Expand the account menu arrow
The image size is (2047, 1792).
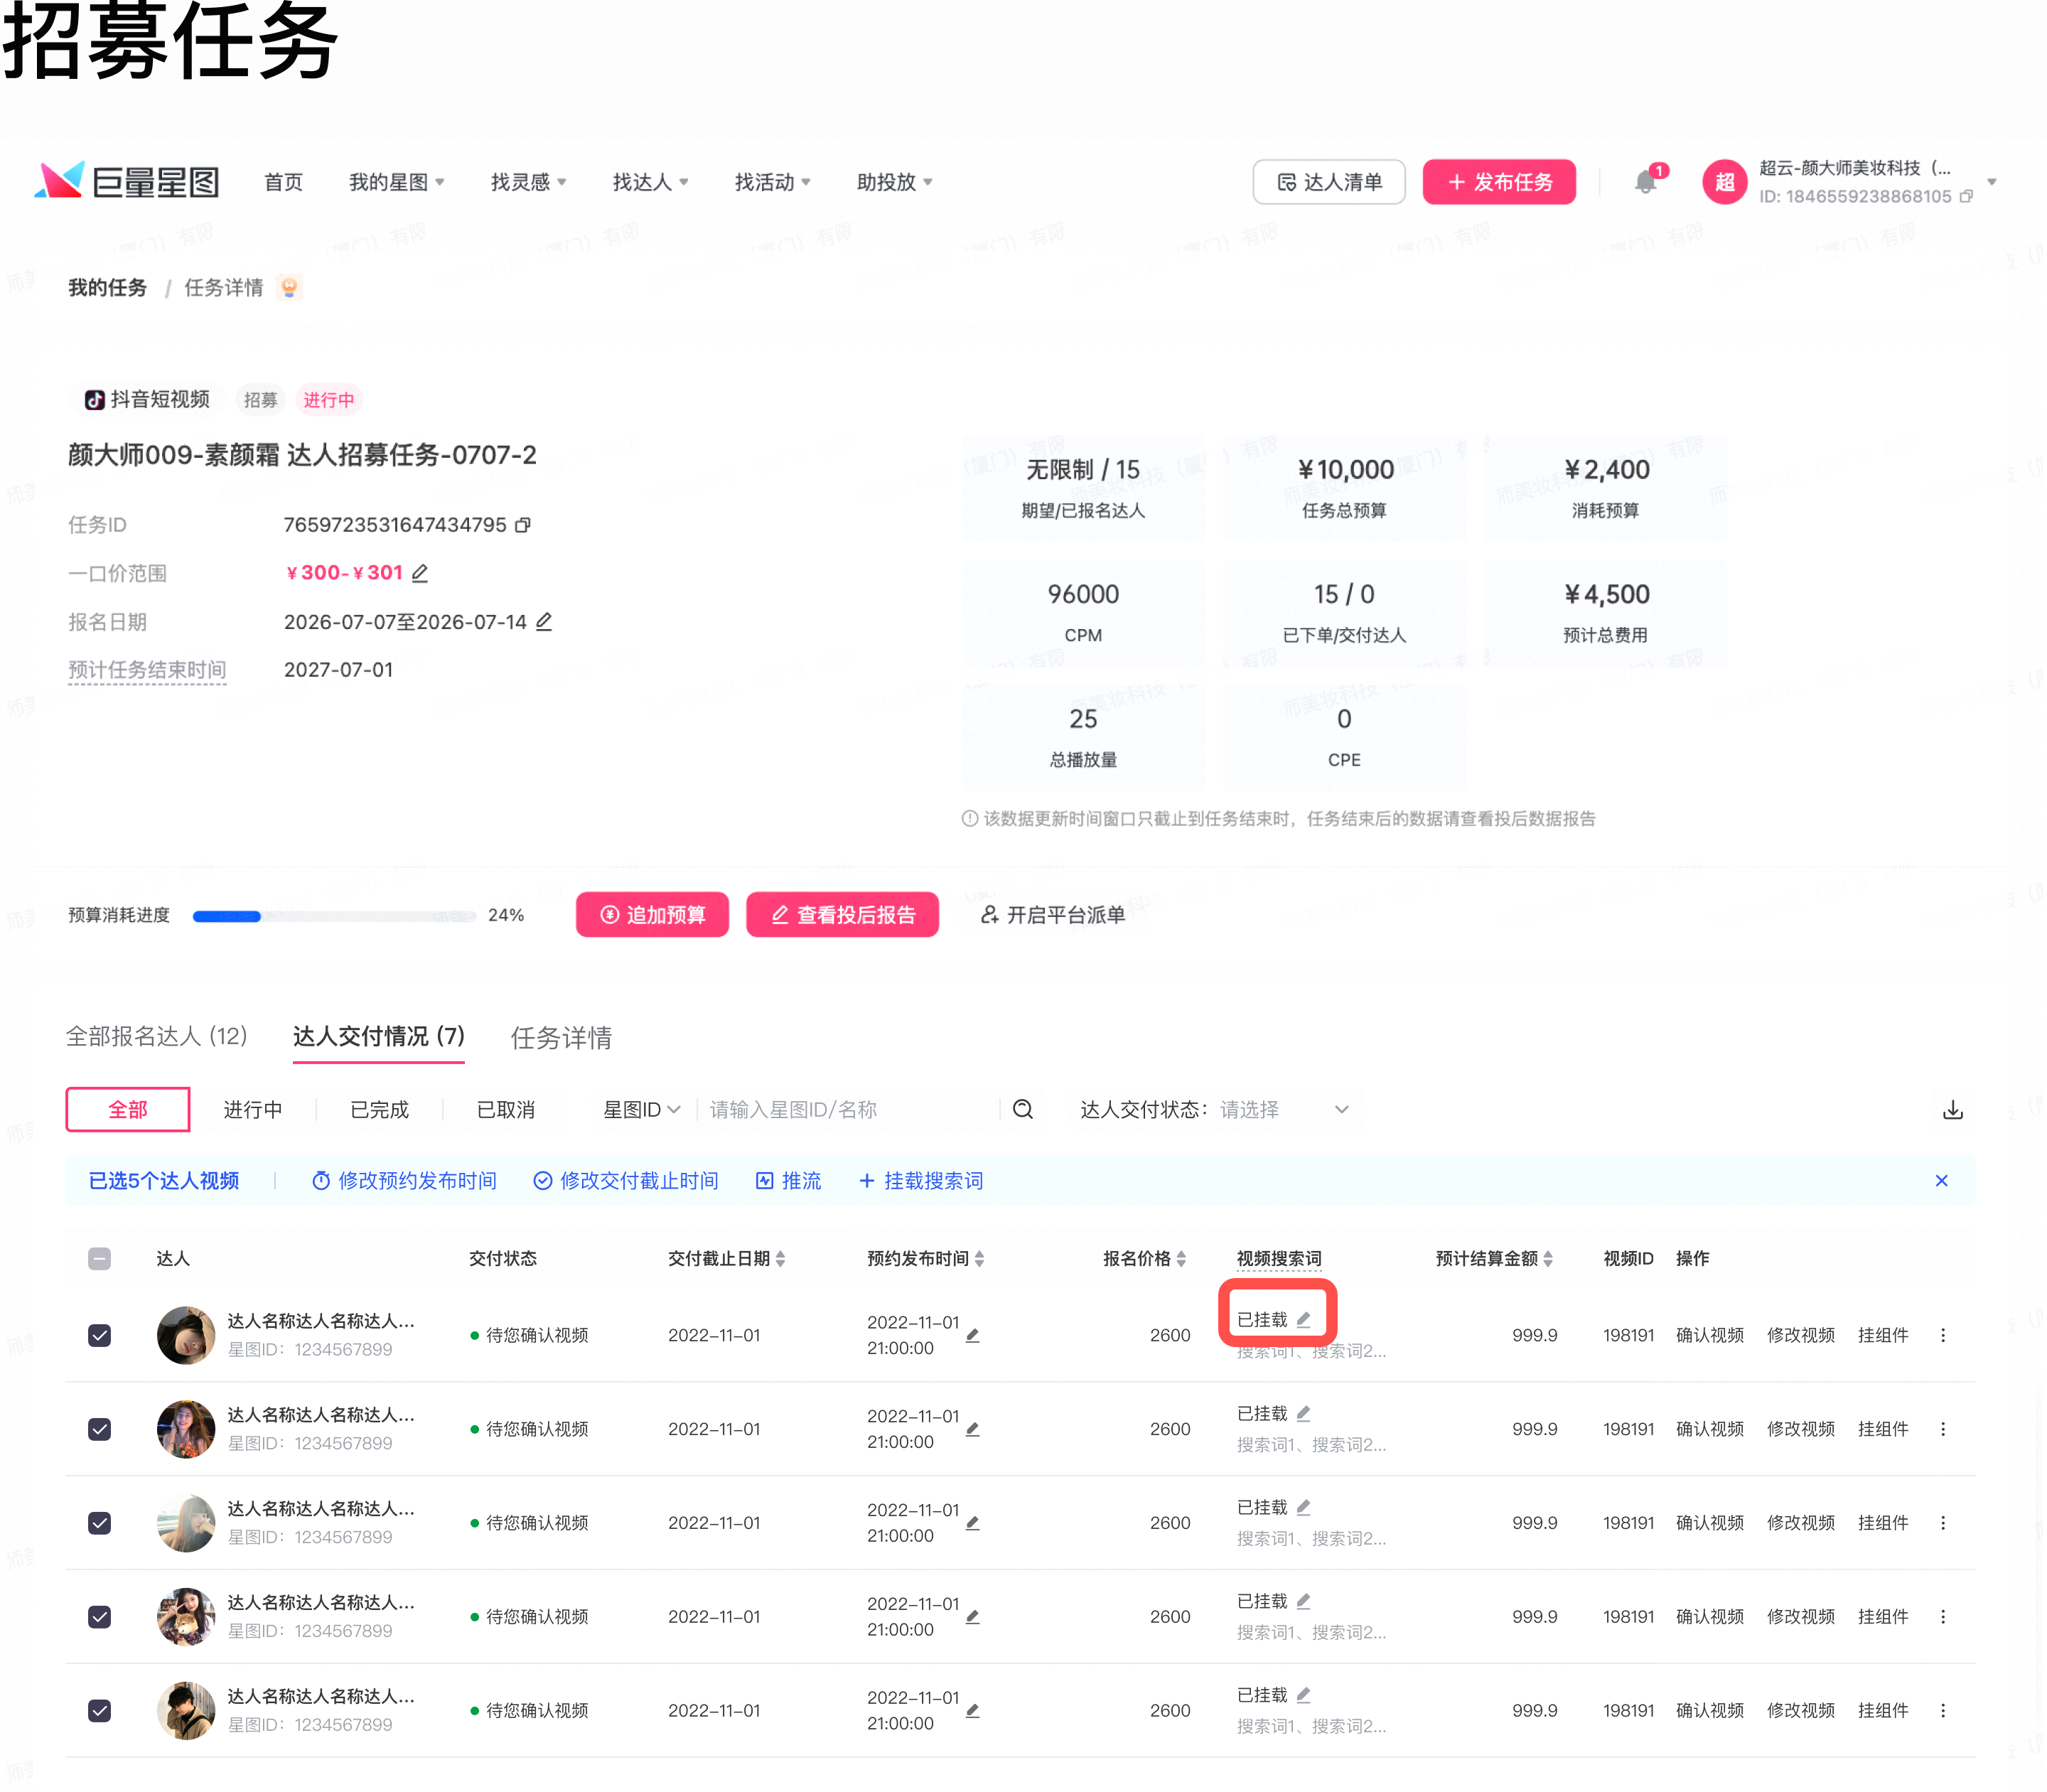pos(1991,182)
